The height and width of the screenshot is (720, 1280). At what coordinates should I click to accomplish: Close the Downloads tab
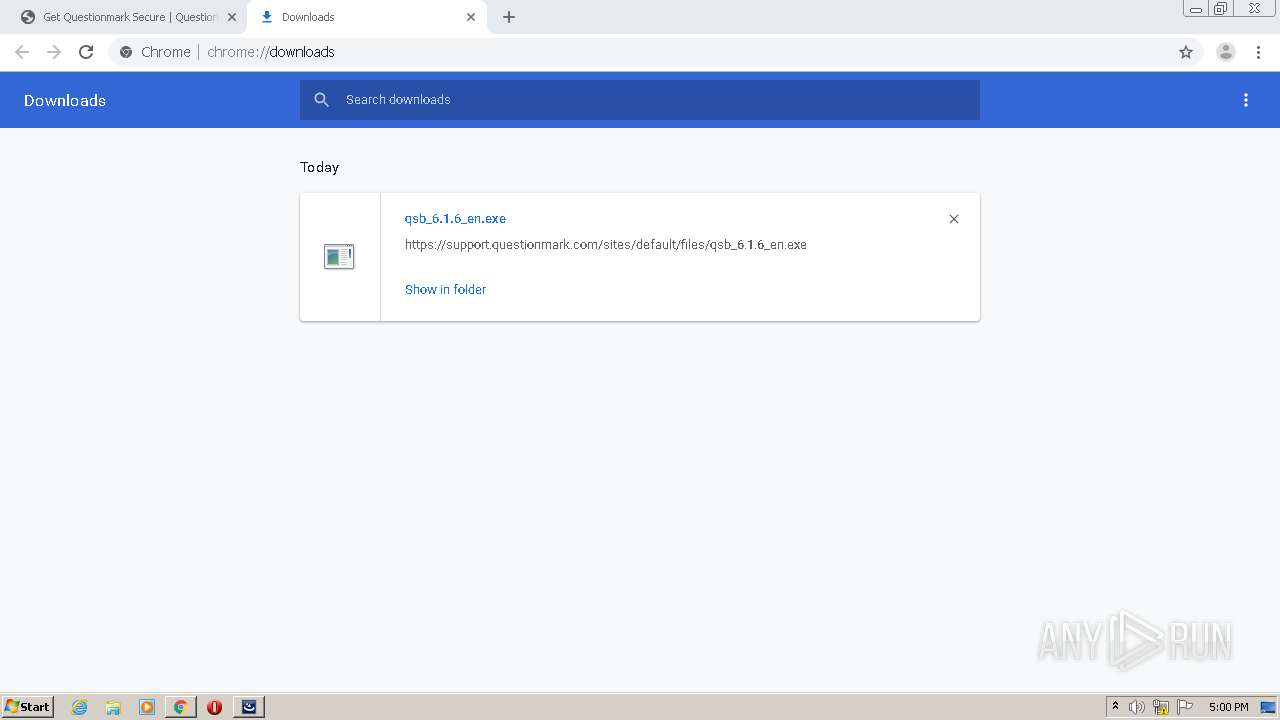(471, 17)
